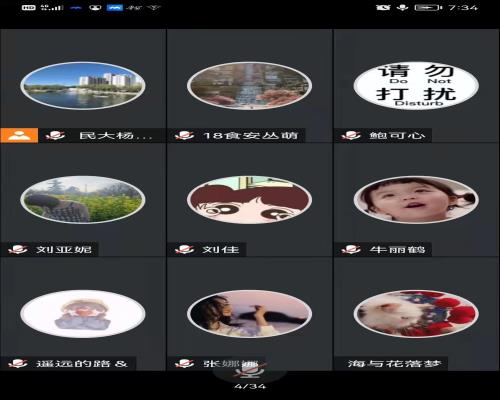Click muted mic icon beside 刘佳
The image size is (500, 400).
(184, 249)
